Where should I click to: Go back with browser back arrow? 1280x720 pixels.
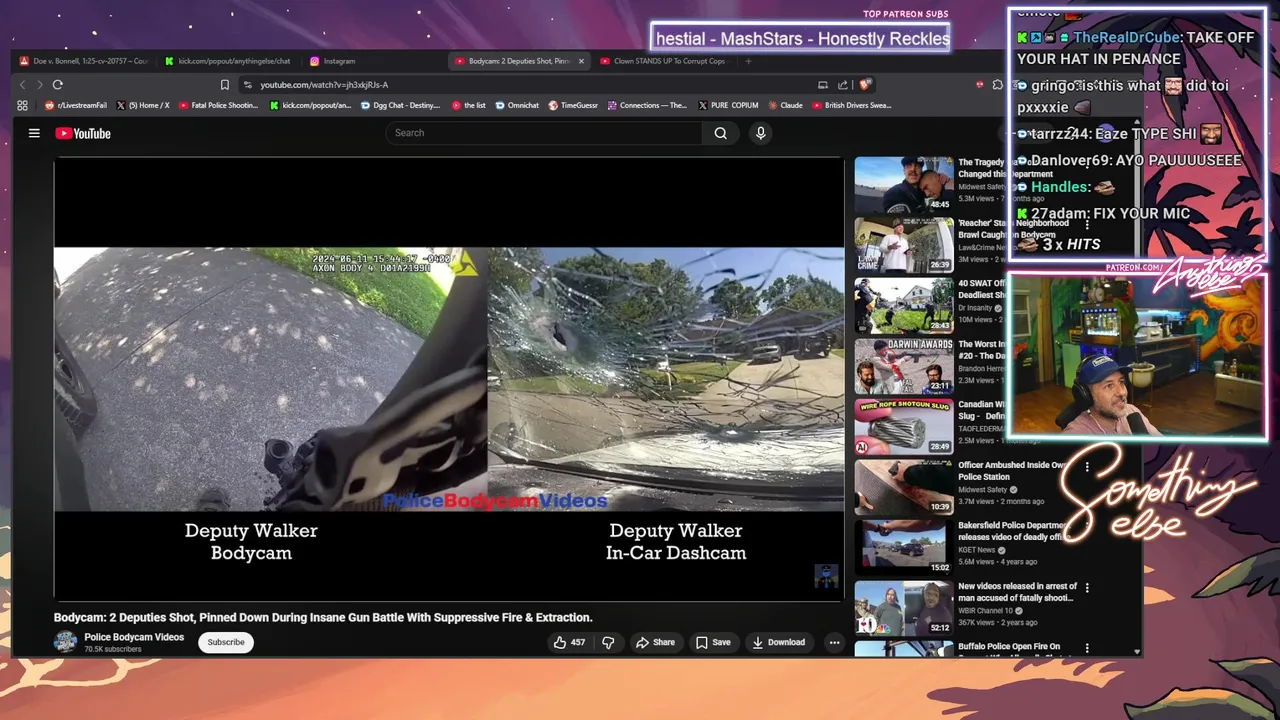tap(23, 85)
